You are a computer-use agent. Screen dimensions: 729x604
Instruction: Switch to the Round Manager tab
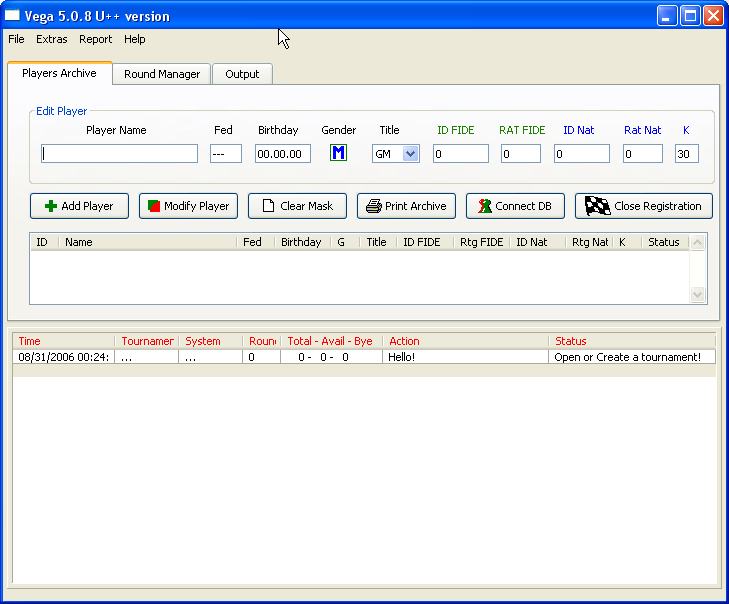[x=162, y=74]
